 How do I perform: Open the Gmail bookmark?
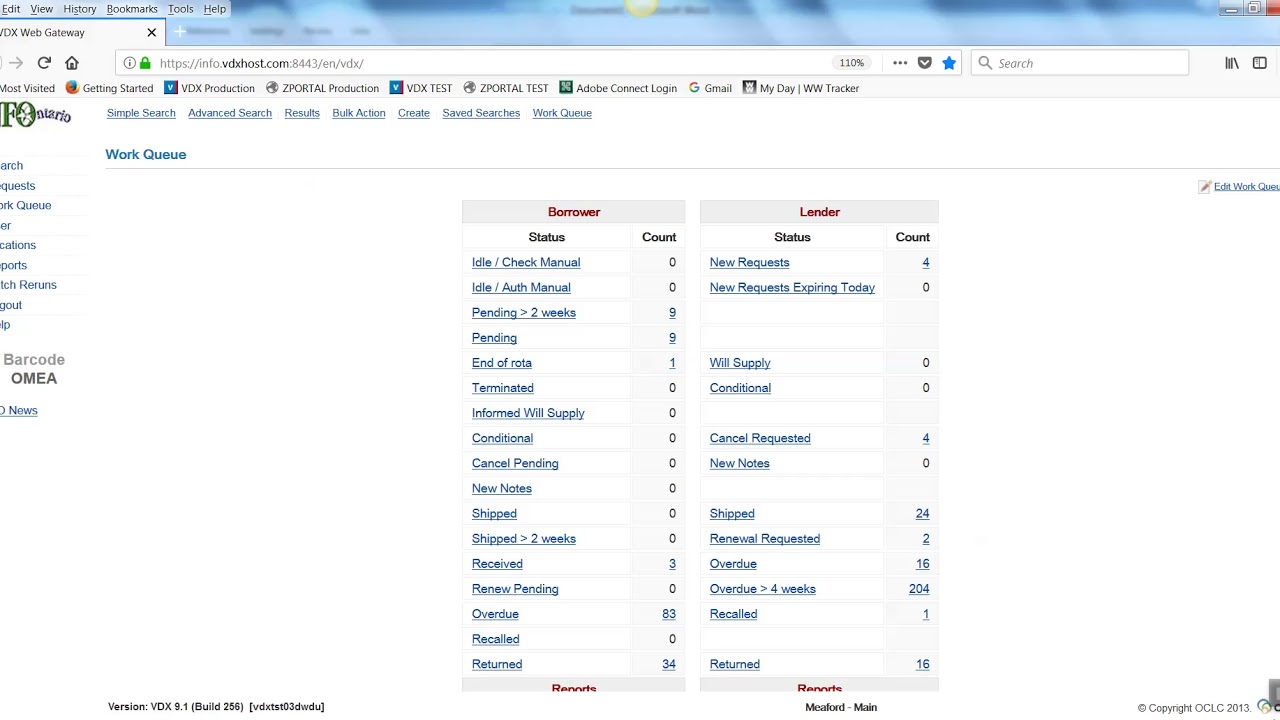pyautogui.click(x=710, y=88)
